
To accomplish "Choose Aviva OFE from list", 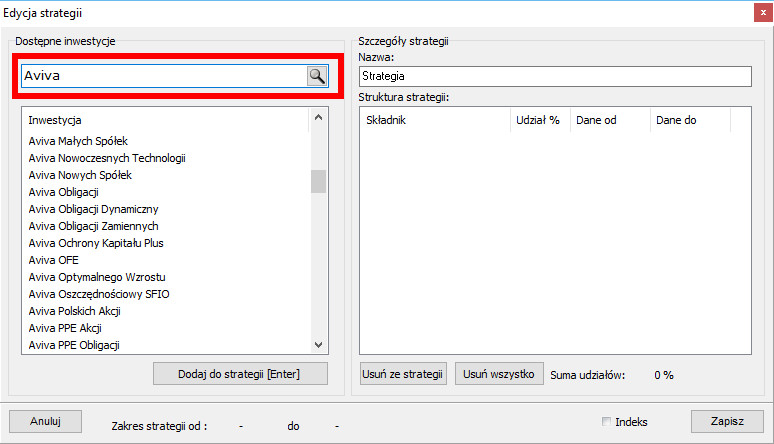I will click(53, 260).
